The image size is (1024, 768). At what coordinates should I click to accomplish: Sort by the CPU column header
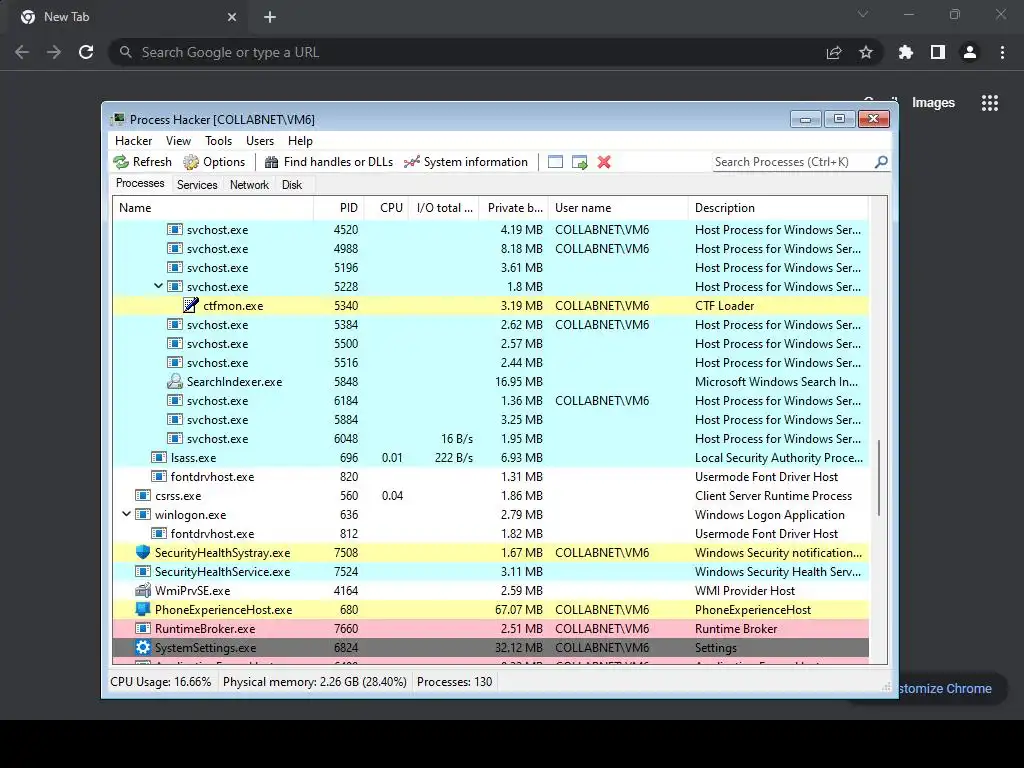pos(387,208)
